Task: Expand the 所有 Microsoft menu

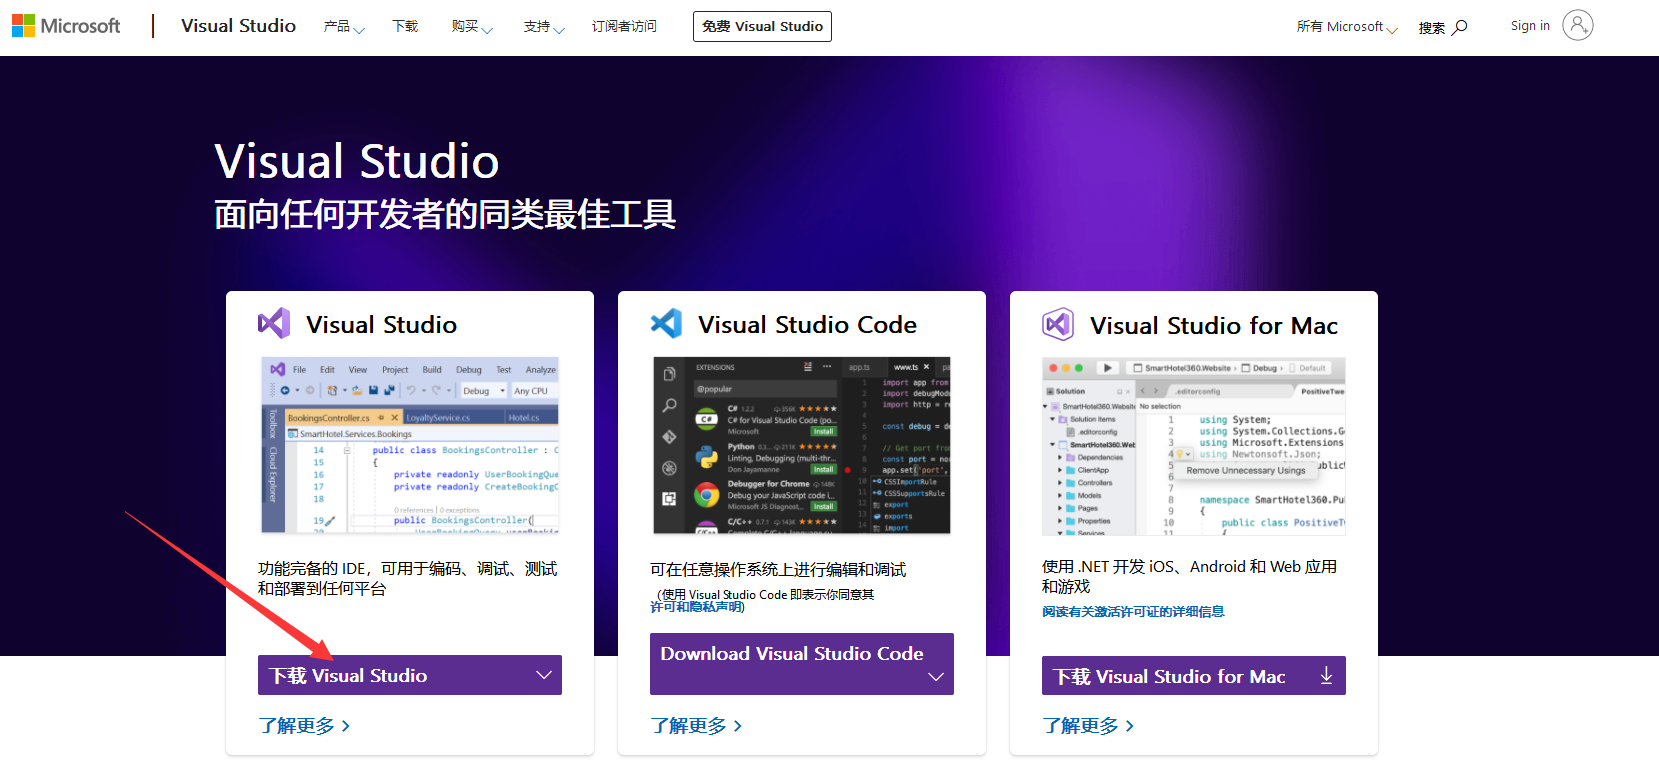Action: (x=1347, y=27)
